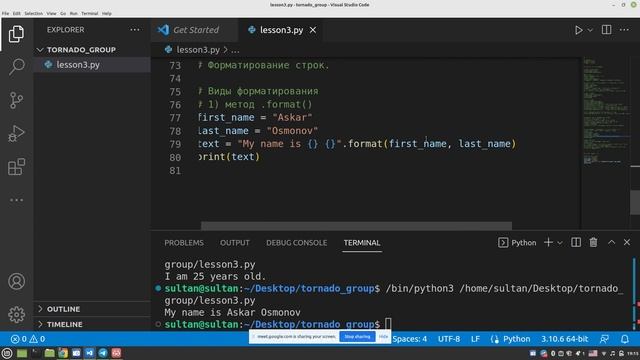Image resolution: width=640 pixels, height=360 pixels.
Task: Switch to VS Code taskbar item
Action: [x=89, y=353]
